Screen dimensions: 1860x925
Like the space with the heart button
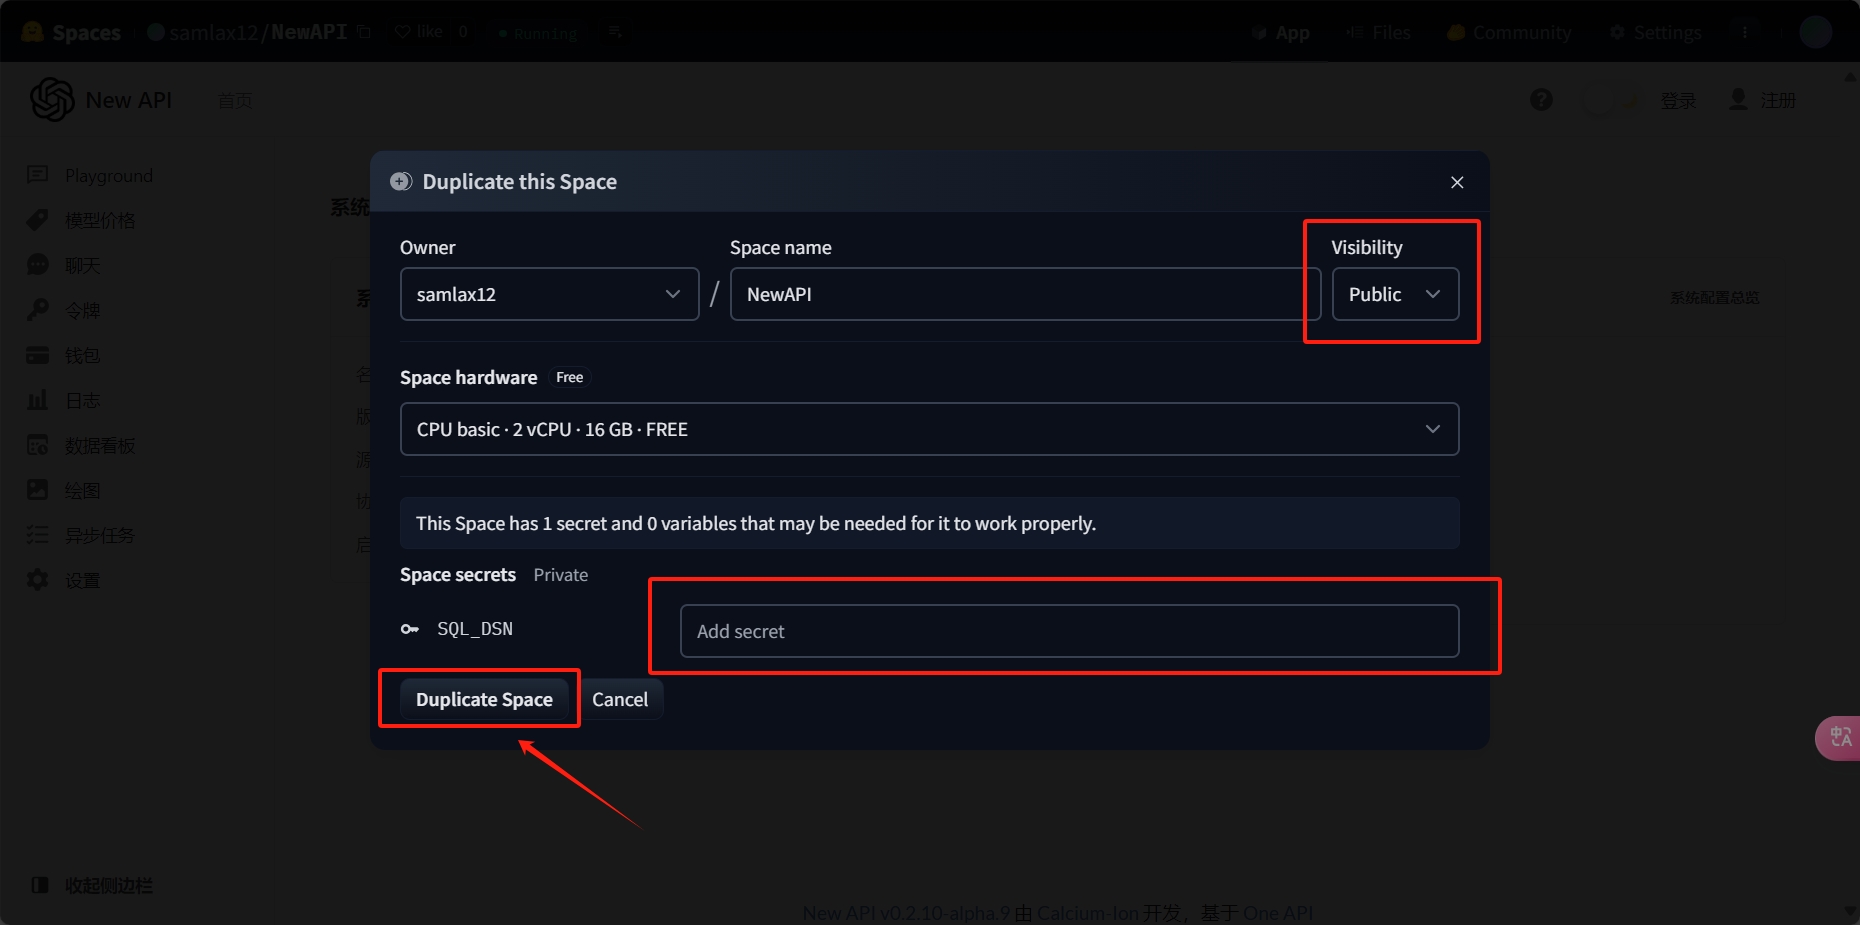point(418,32)
